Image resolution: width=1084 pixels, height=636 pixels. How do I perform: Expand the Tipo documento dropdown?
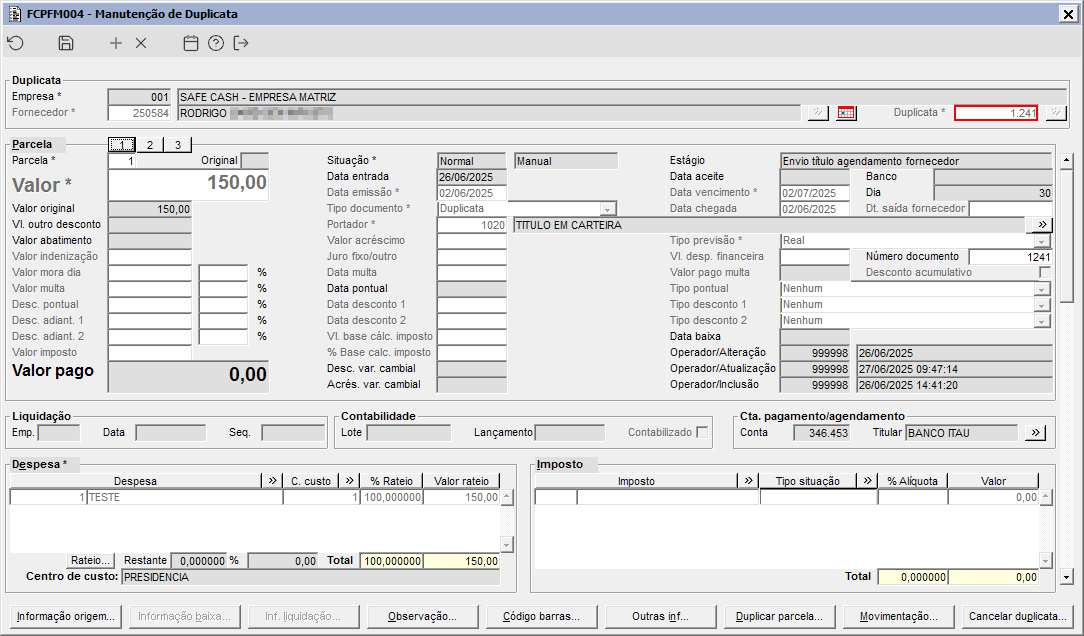[607, 209]
